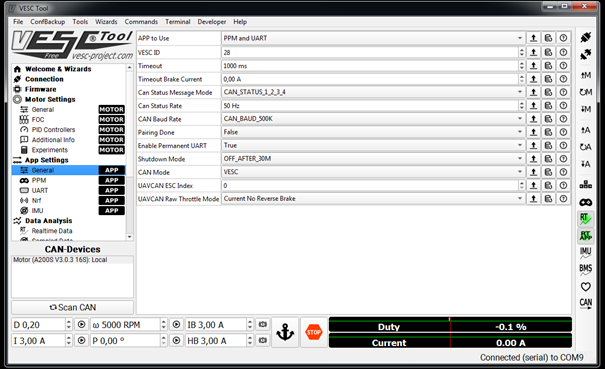605x369 pixels.
Task: Run position play button next to P 0,00
Action: [176, 340]
